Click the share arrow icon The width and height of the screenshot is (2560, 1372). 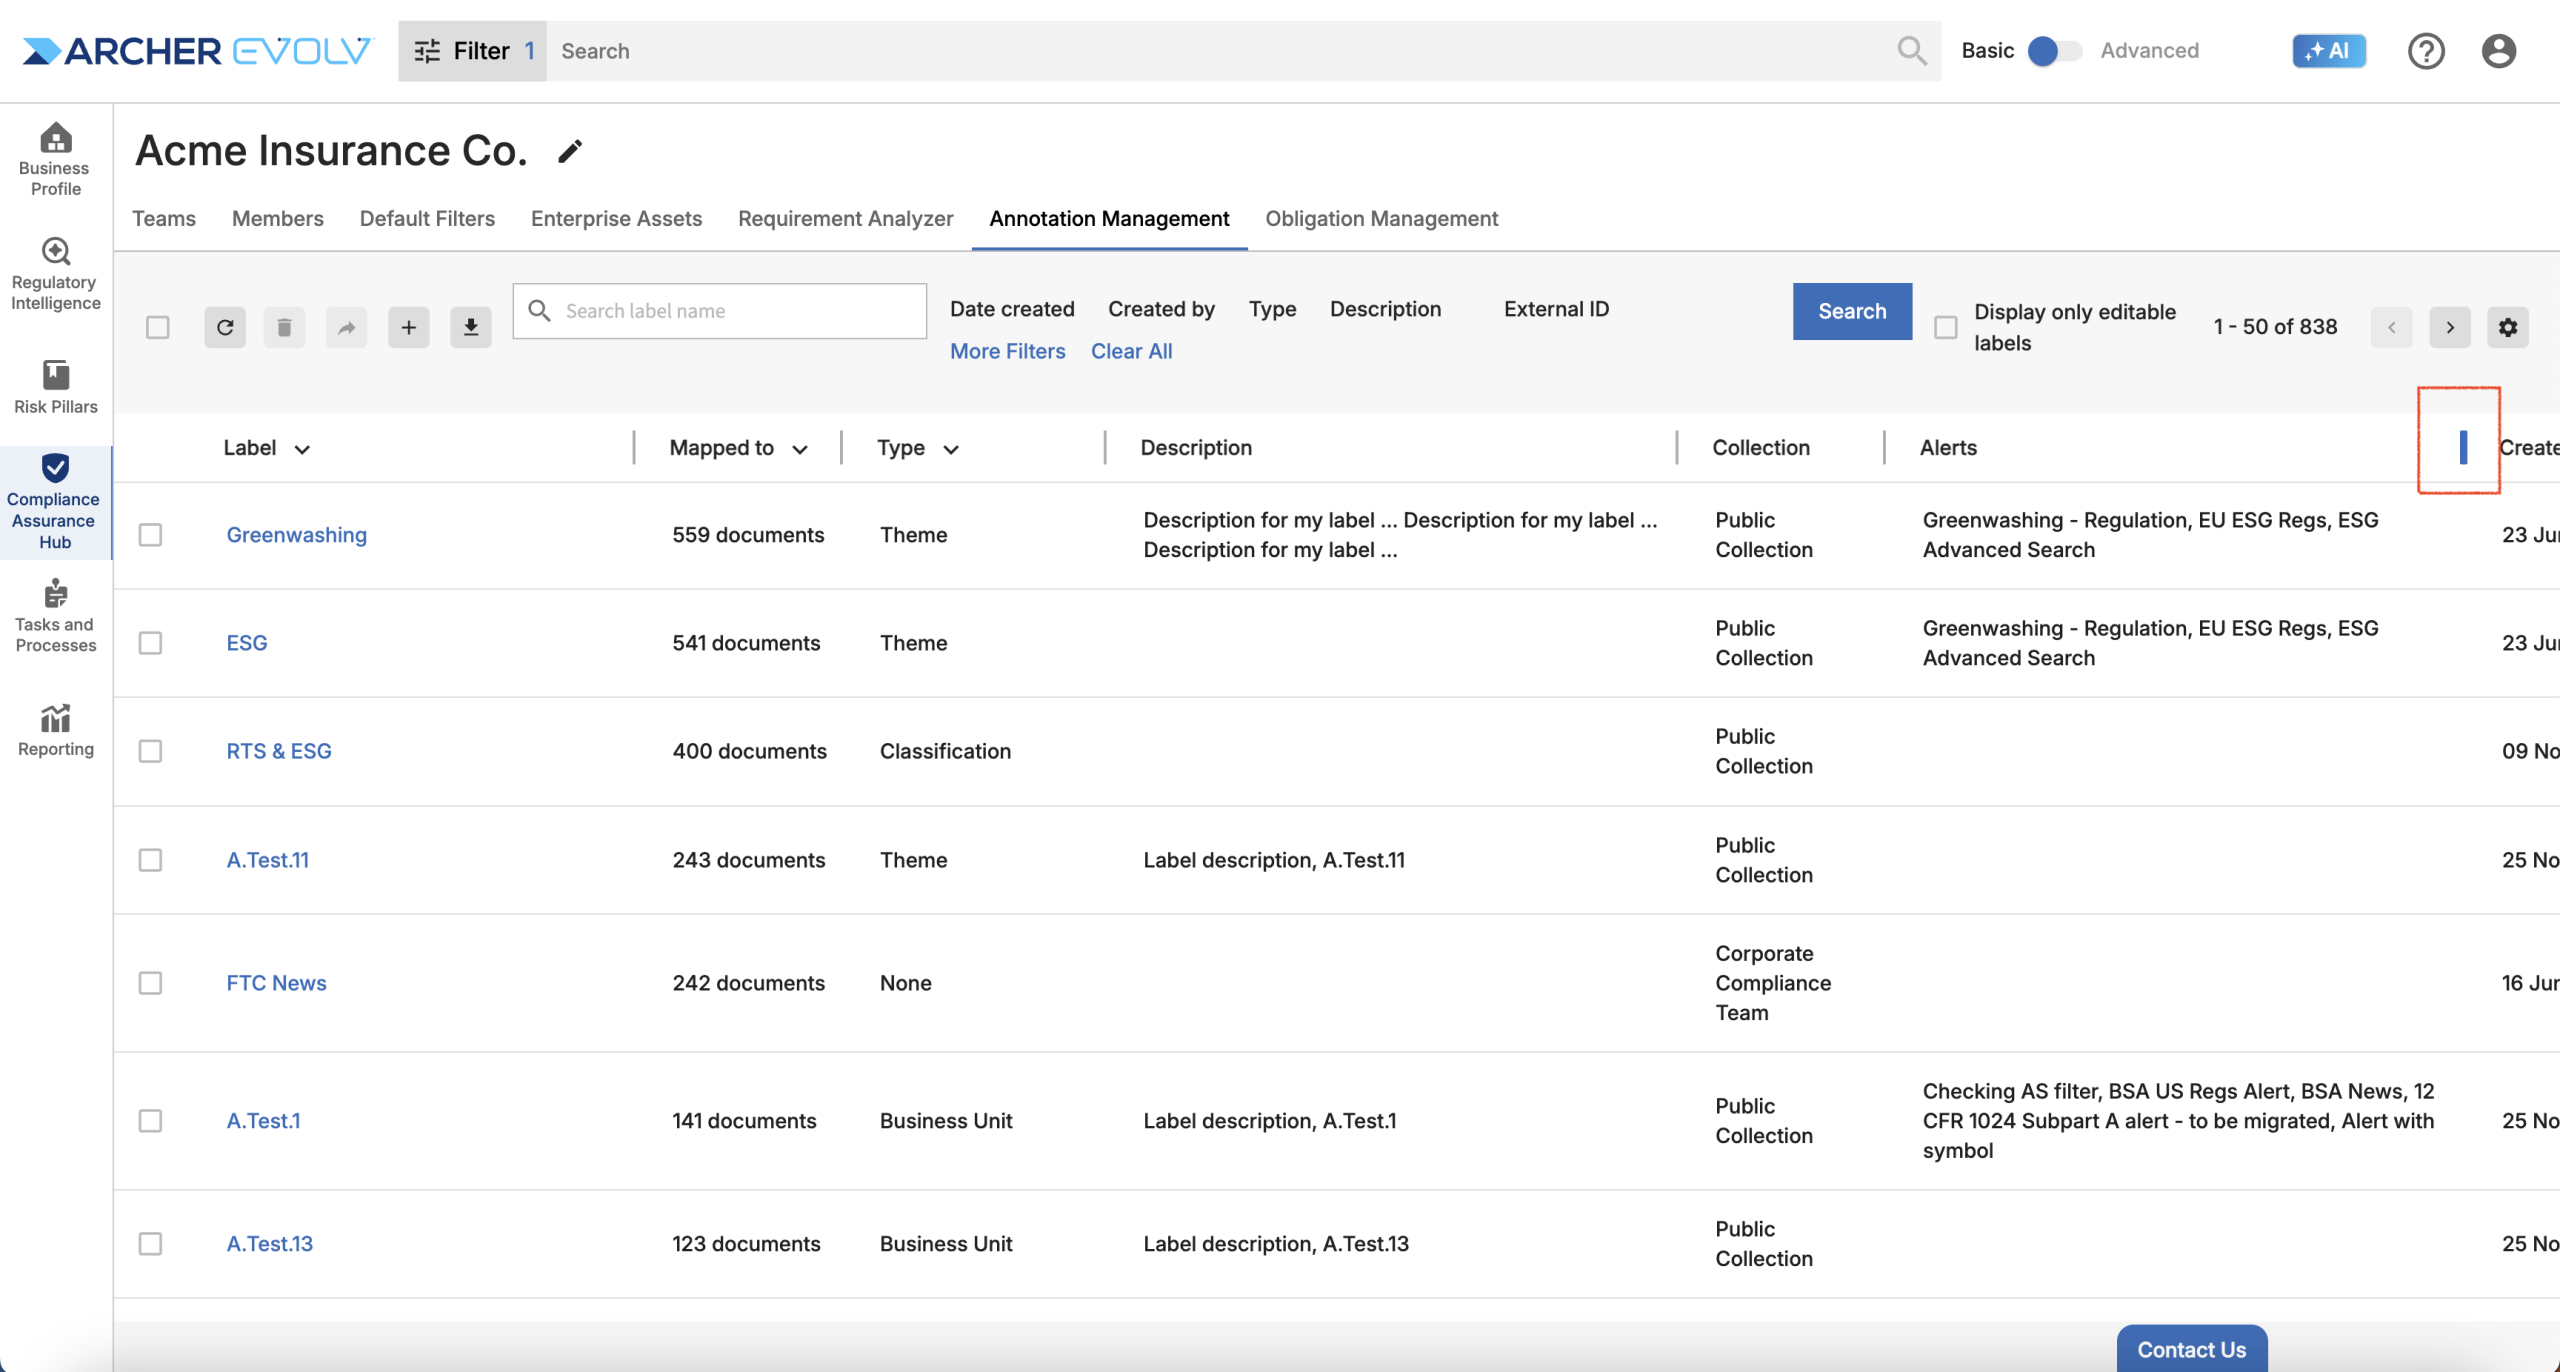[x=346, y=327]
